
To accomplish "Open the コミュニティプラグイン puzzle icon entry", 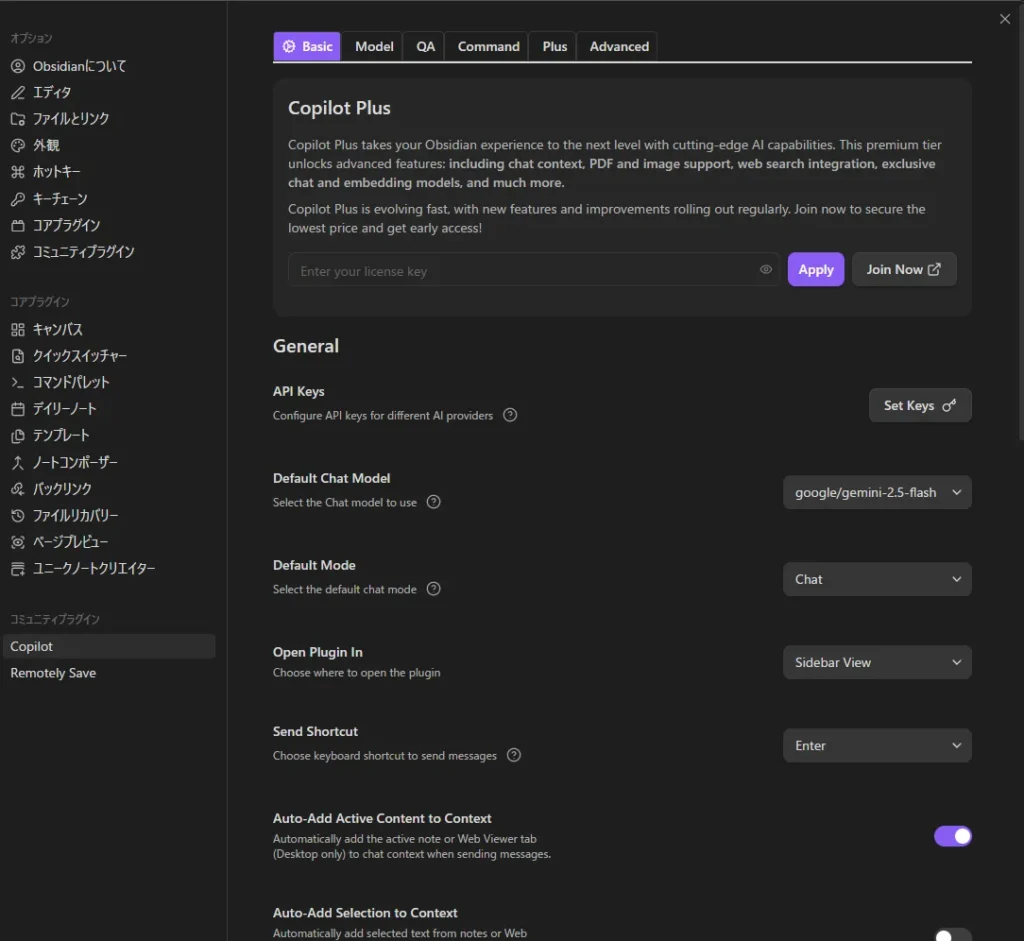I will (x=17, y=252).
